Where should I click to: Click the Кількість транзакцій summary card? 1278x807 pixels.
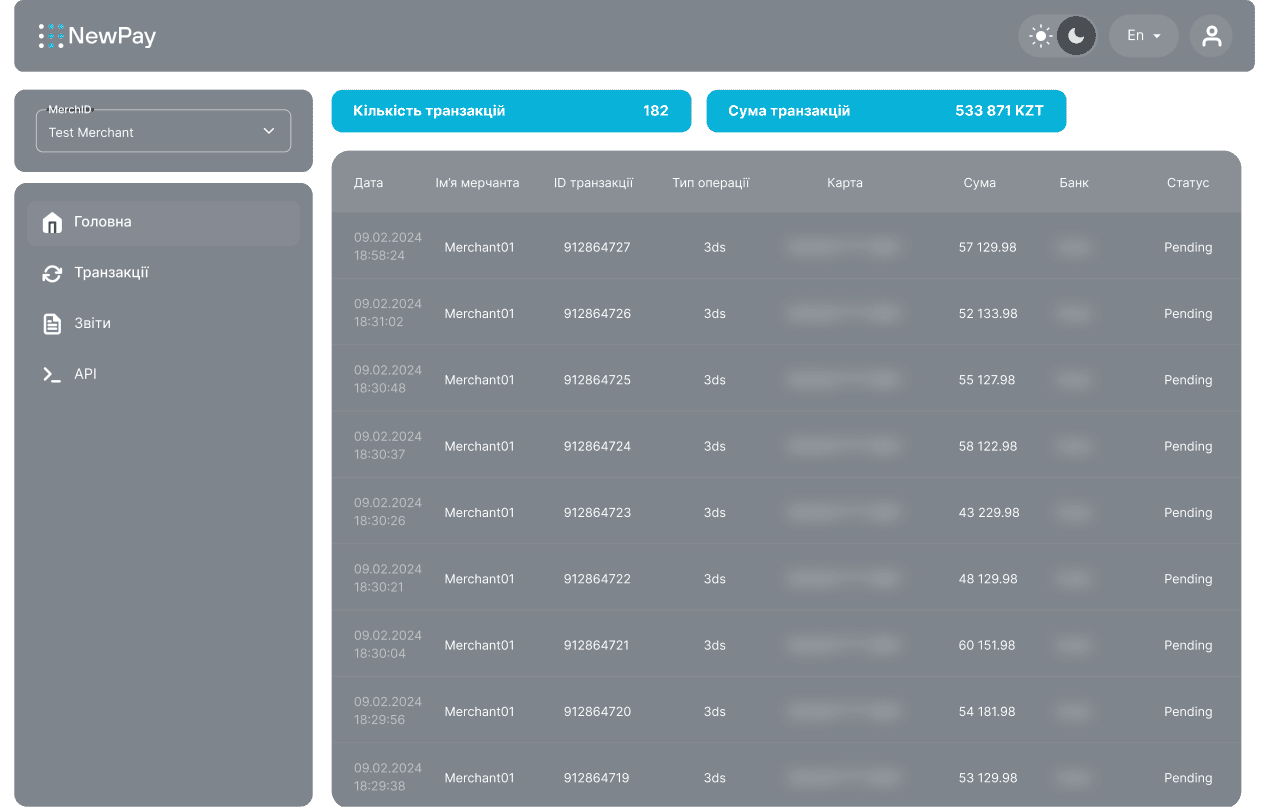[x=511, y=111]
